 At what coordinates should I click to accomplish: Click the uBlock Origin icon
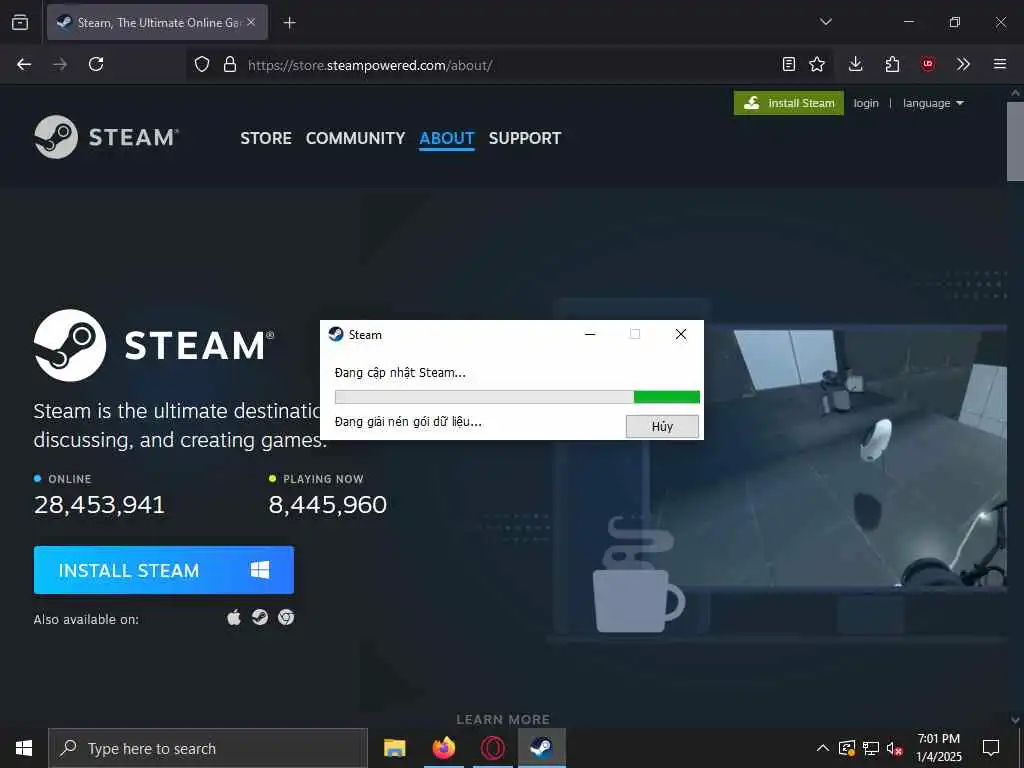pos(927,64)
